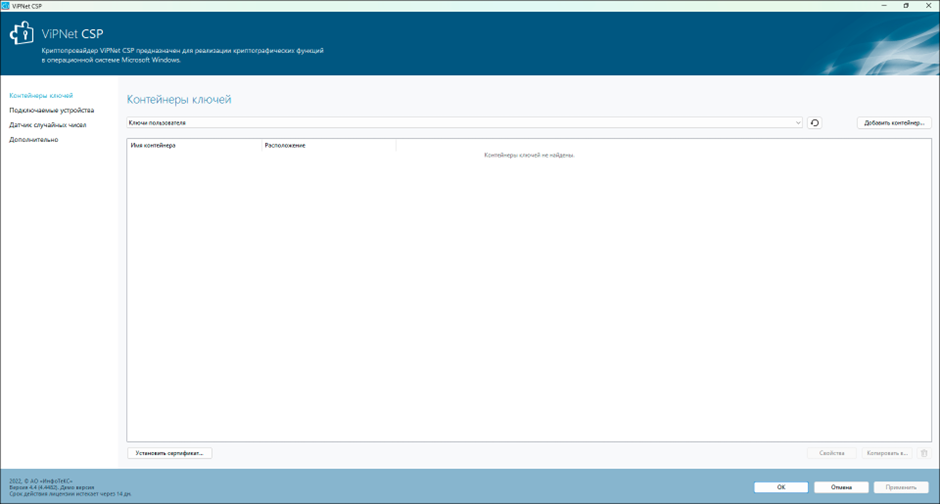Sort by Расположение column header
The image size is (940, 504).
pyautogui.click(x=329, y=146)
